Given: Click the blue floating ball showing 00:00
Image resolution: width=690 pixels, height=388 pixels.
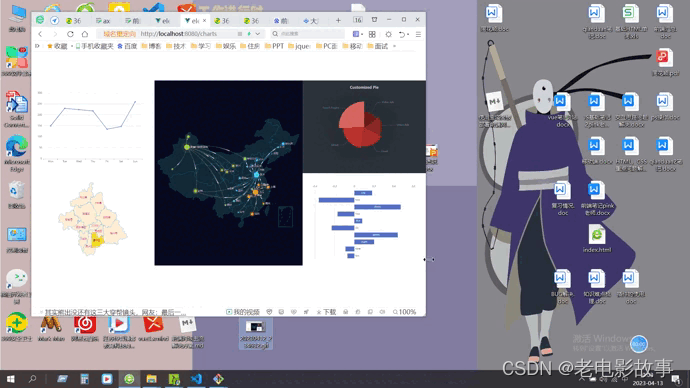Looking at the screenshot, I should pyautogui.click(x=639, y=344).
